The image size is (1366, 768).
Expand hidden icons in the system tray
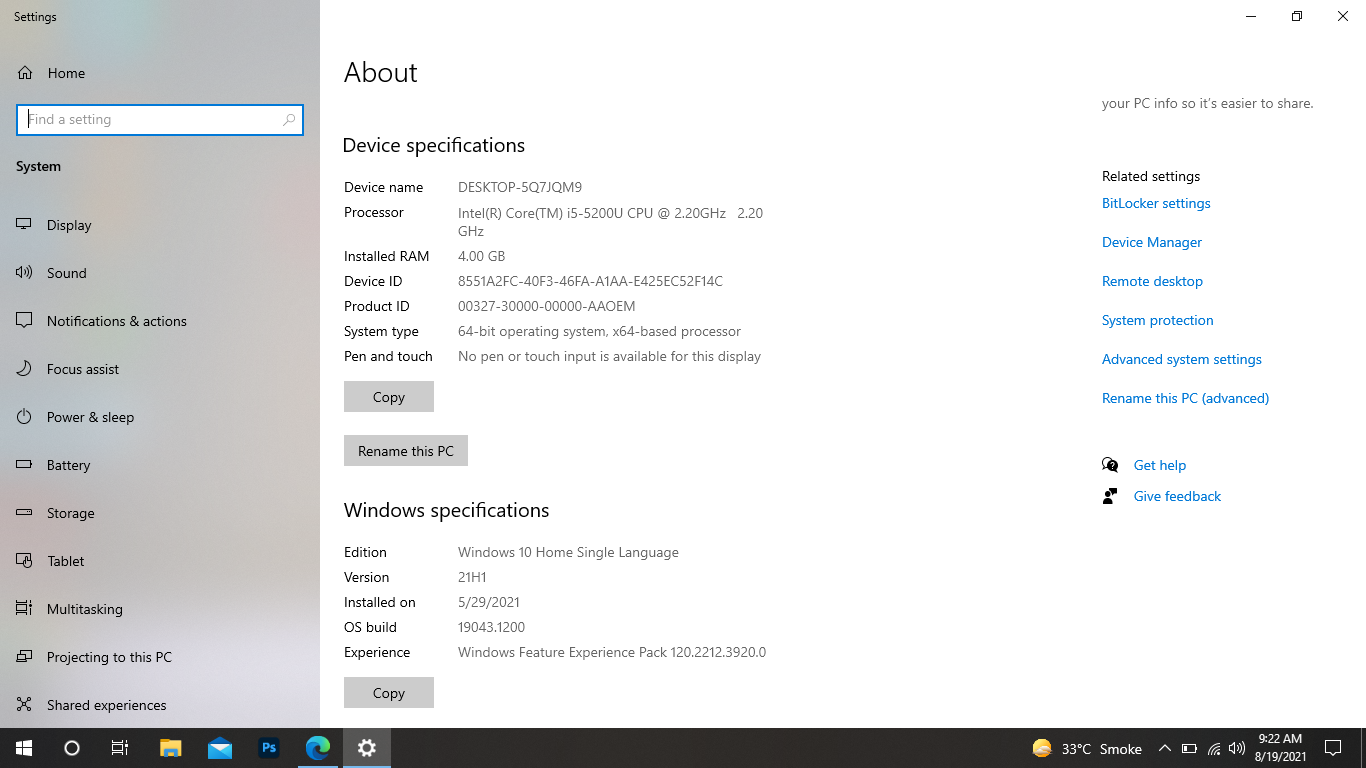tap(1164, 748)
